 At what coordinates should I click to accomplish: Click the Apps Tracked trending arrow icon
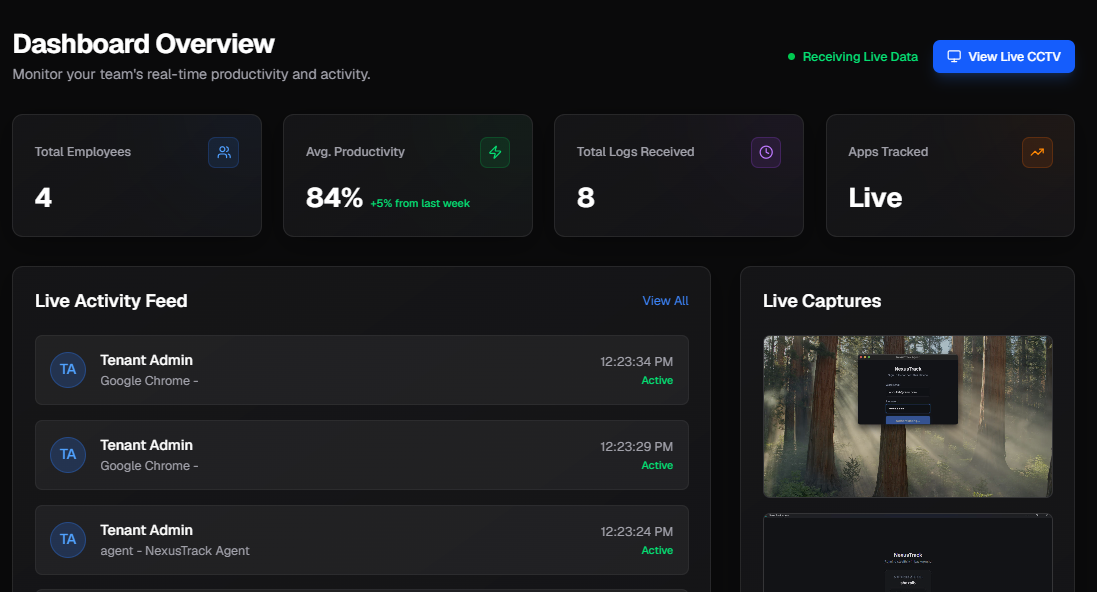[1037, 152]
